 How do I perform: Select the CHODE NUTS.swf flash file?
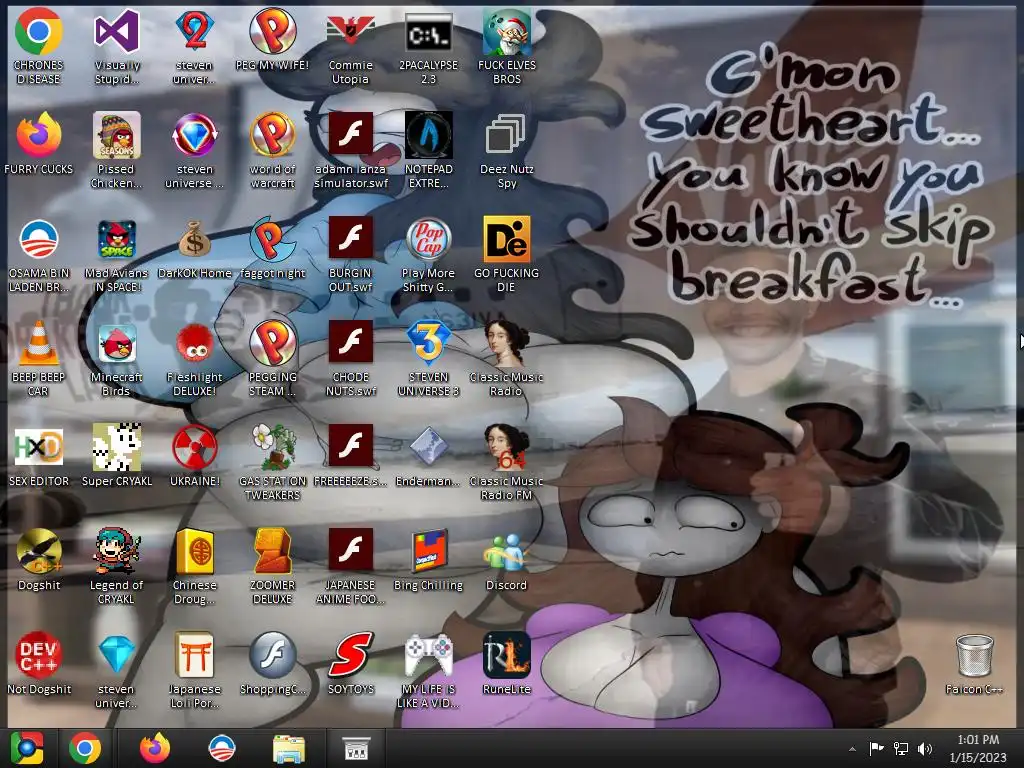351,343
